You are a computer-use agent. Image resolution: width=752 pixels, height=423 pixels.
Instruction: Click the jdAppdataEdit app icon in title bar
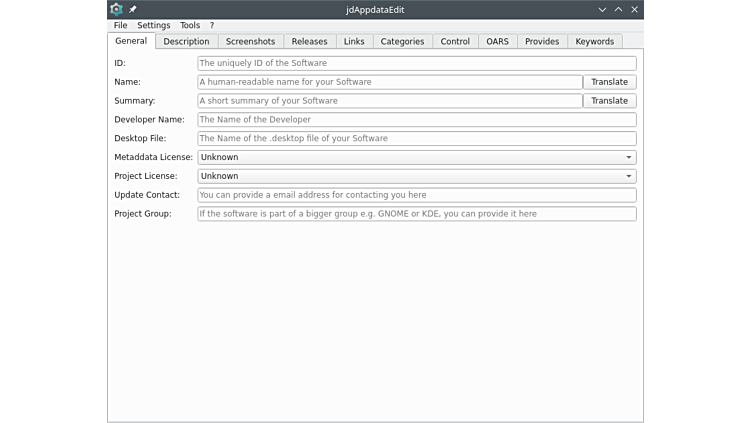tap(116, 9)
